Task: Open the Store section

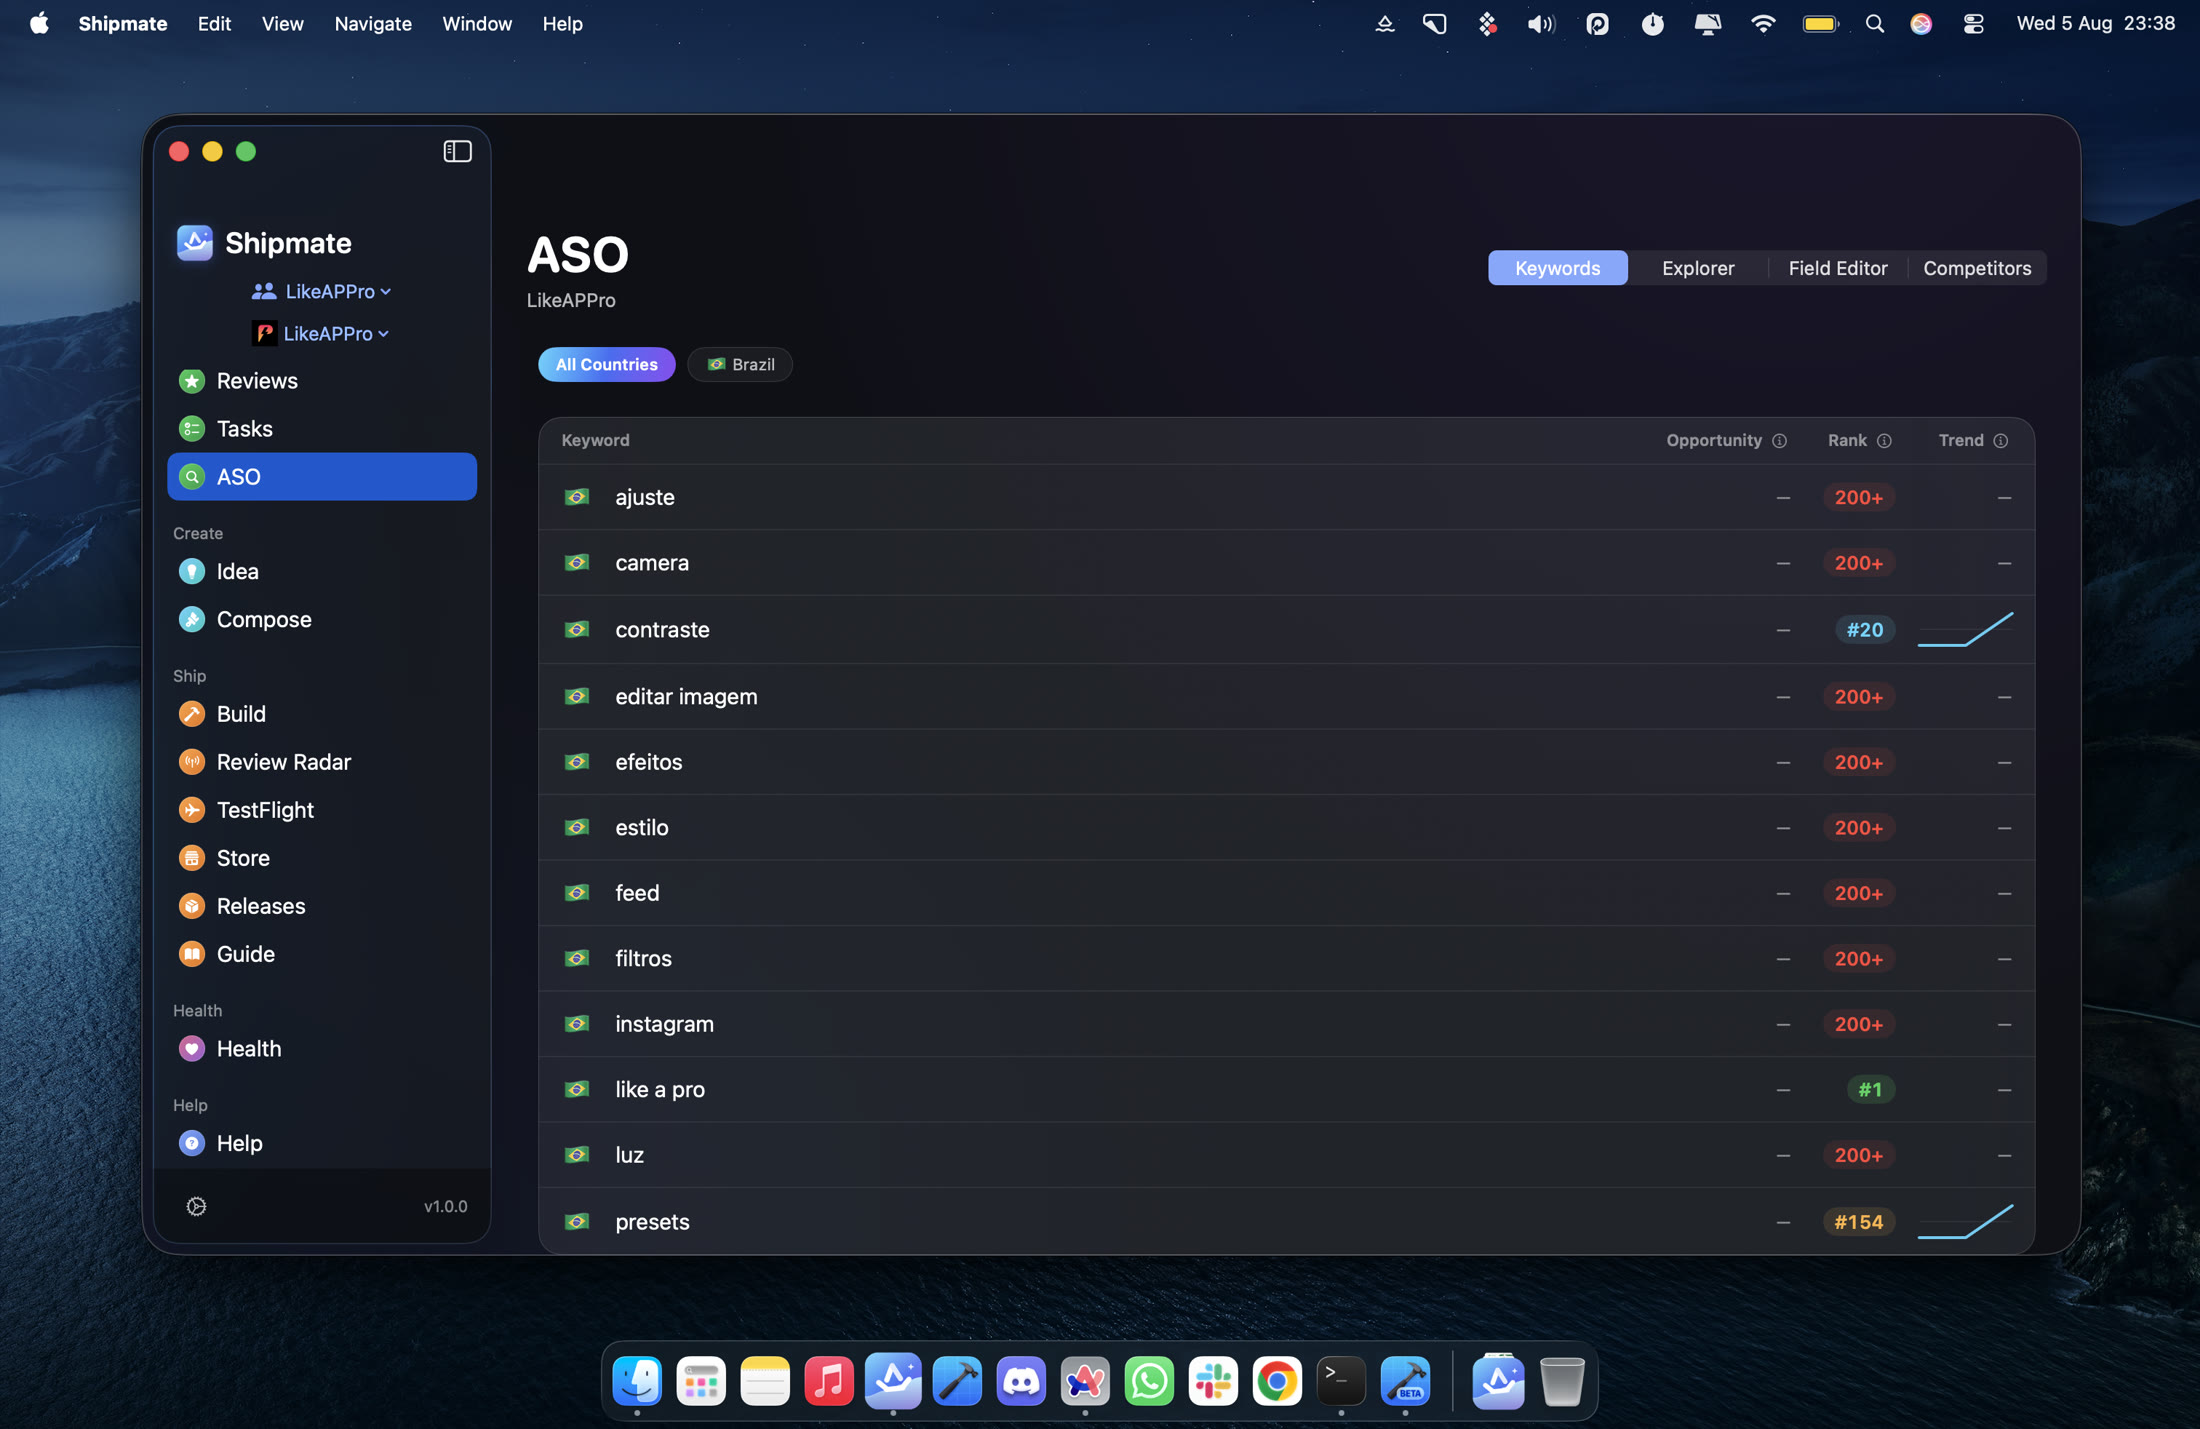Action: [321, 858]
